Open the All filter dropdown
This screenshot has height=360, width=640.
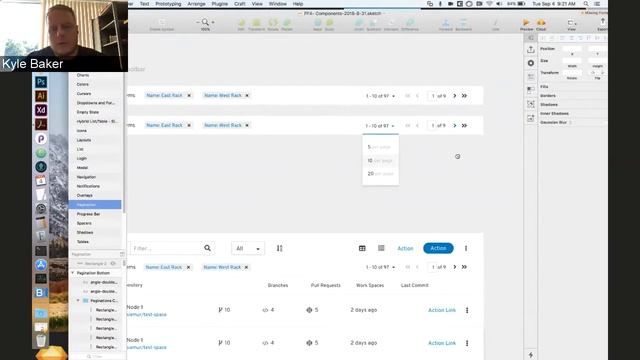pos(248,248)
